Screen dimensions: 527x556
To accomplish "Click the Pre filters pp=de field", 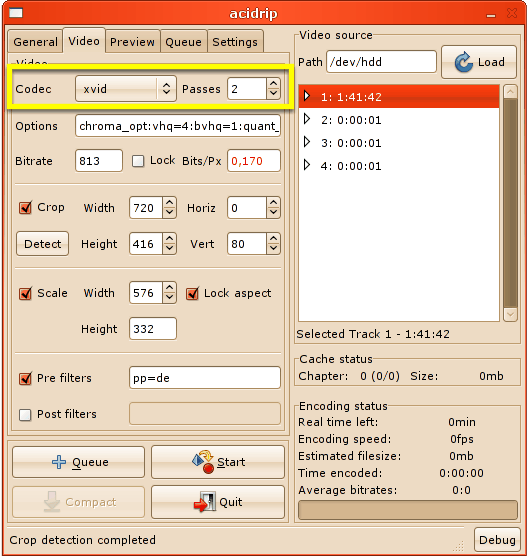I will (205, 378).
